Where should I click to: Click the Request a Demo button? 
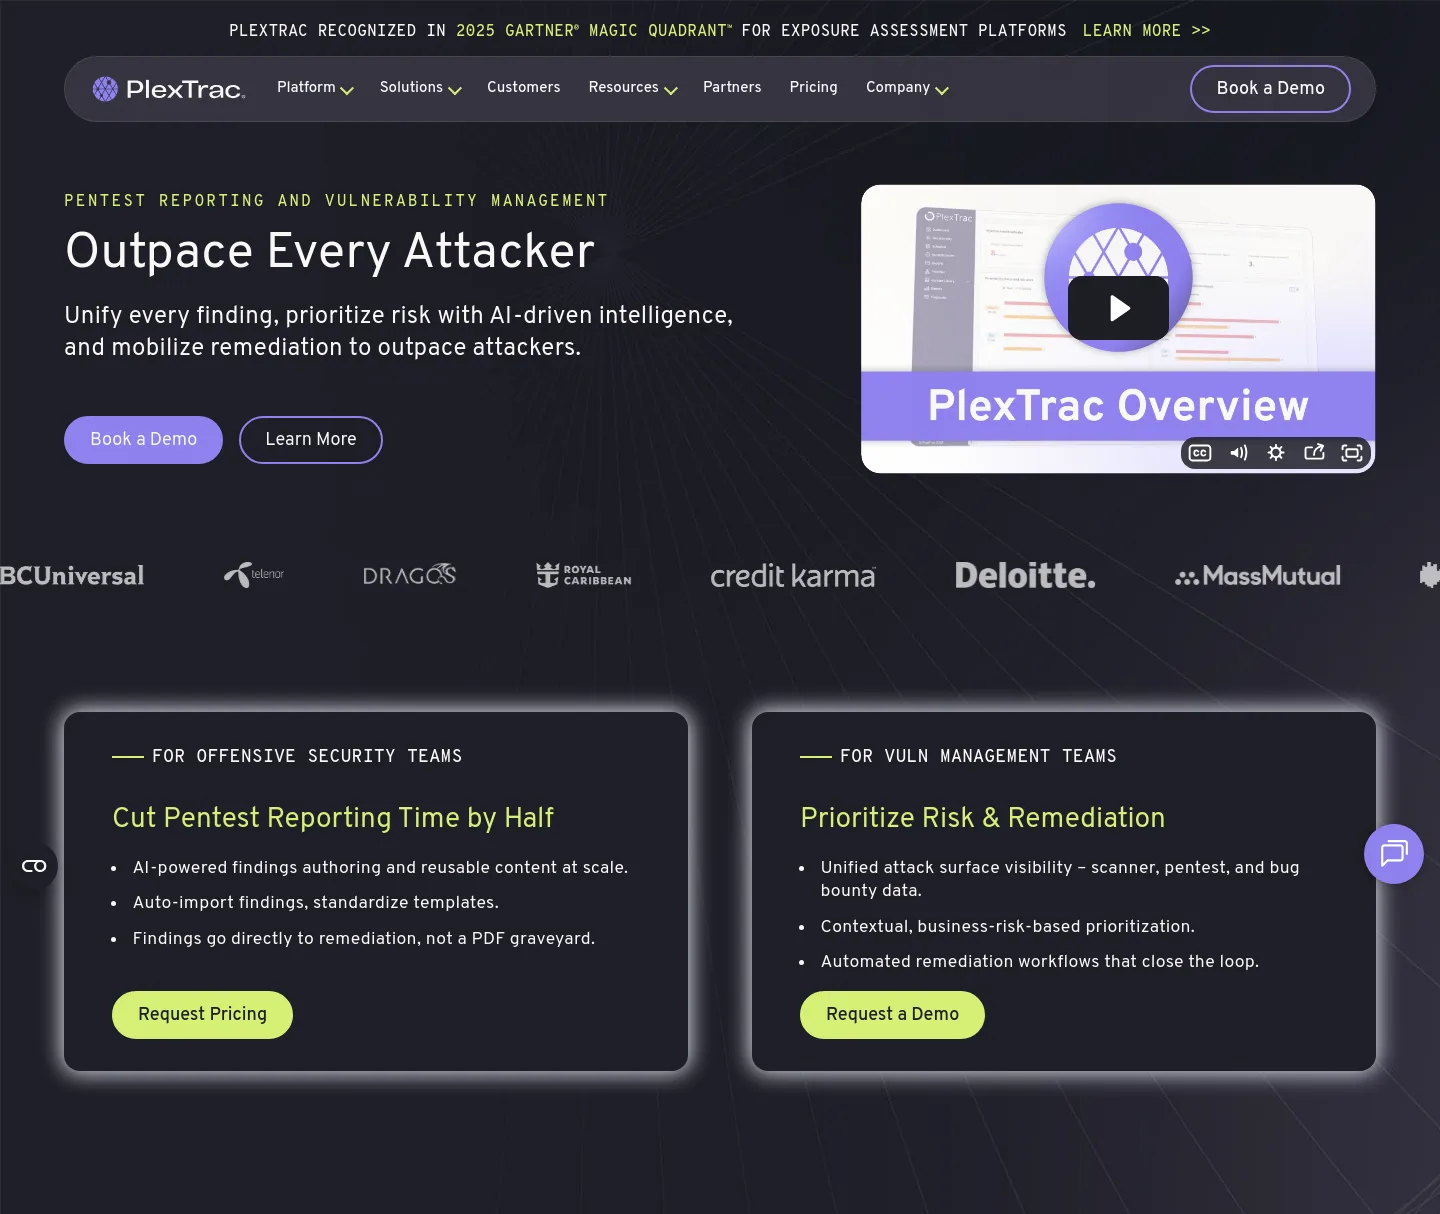(892, 1015)
